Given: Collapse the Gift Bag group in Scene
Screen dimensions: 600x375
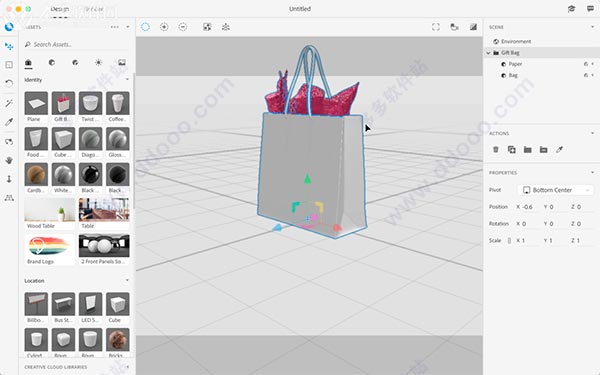Looking at the screenshot, I should (x=488, y=53).
